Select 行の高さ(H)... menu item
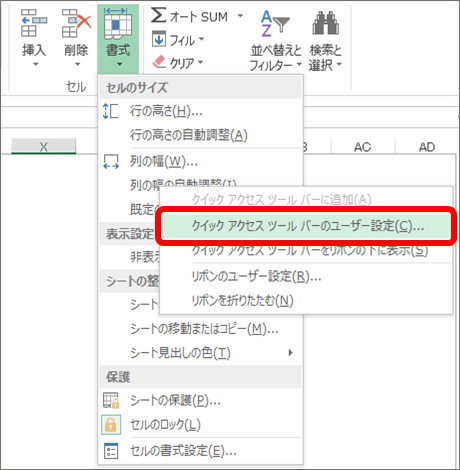 201,111
